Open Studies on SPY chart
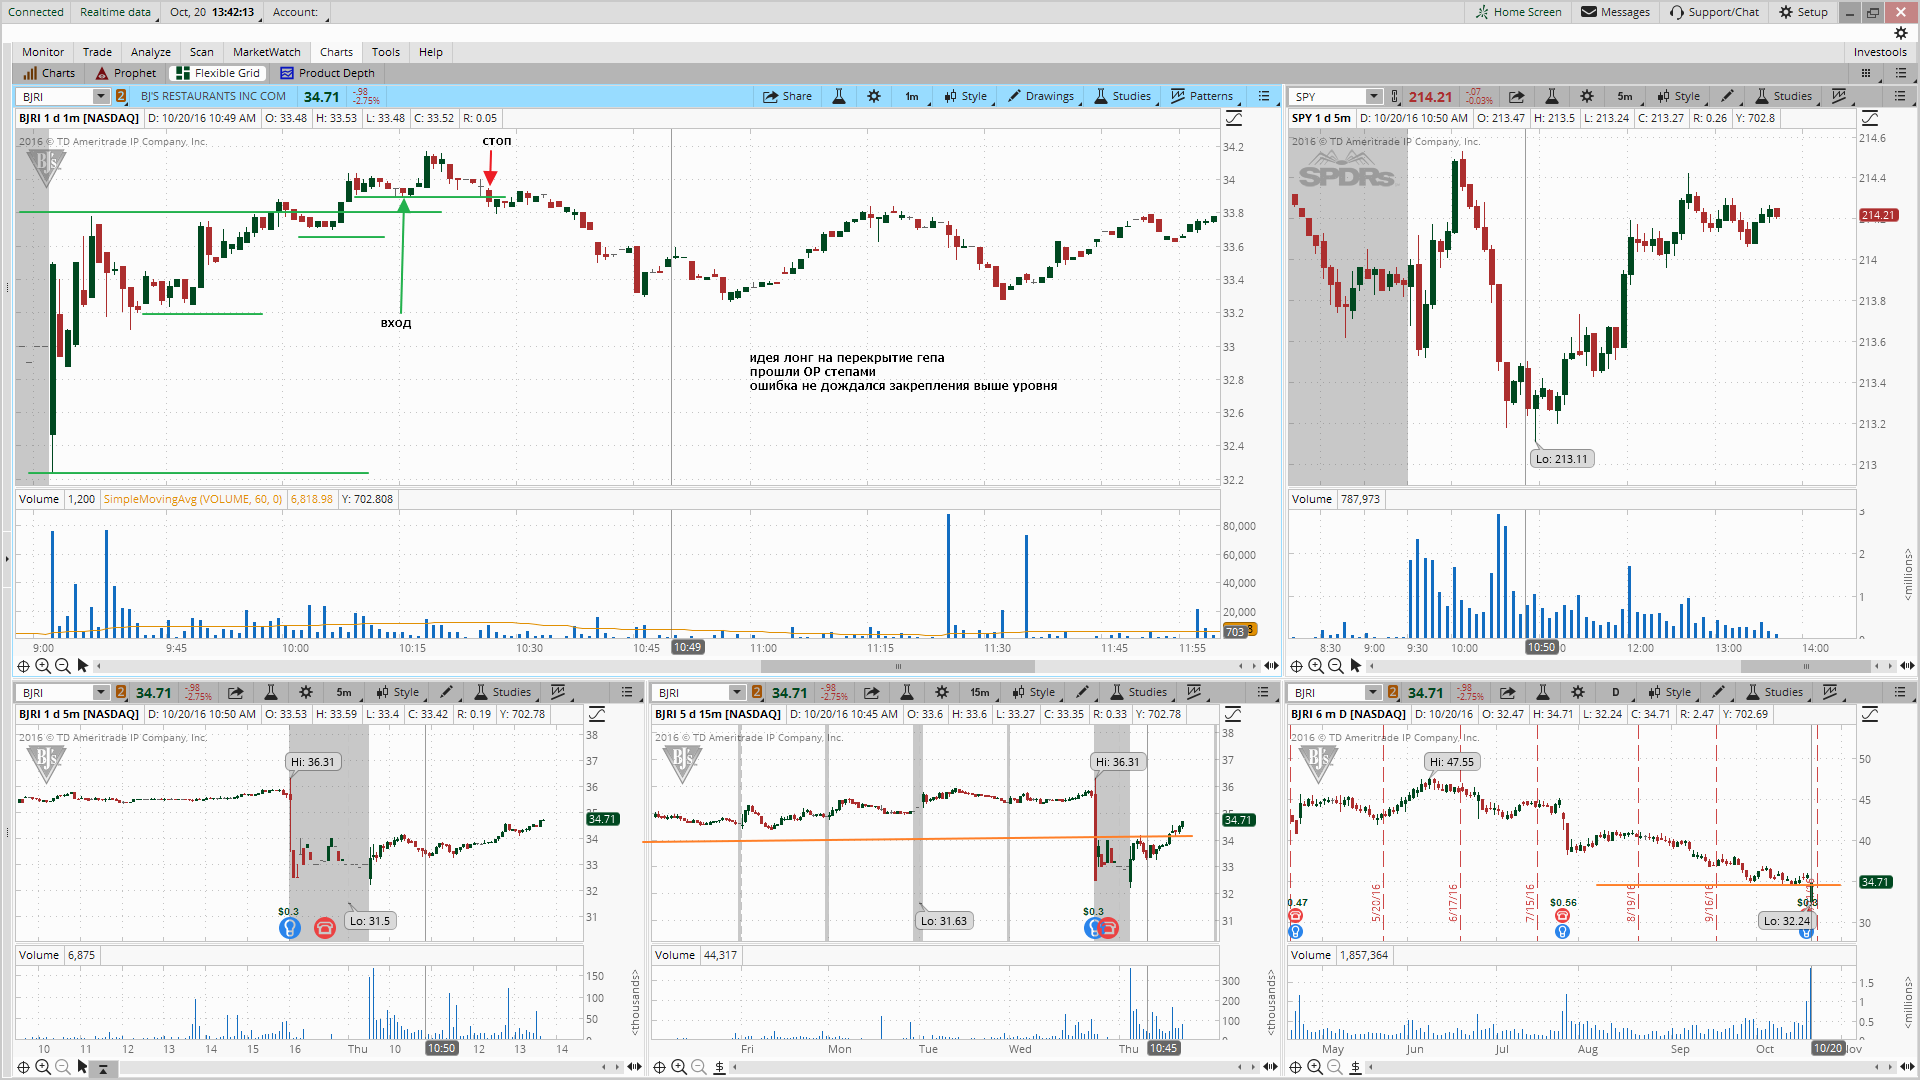 1783,97
